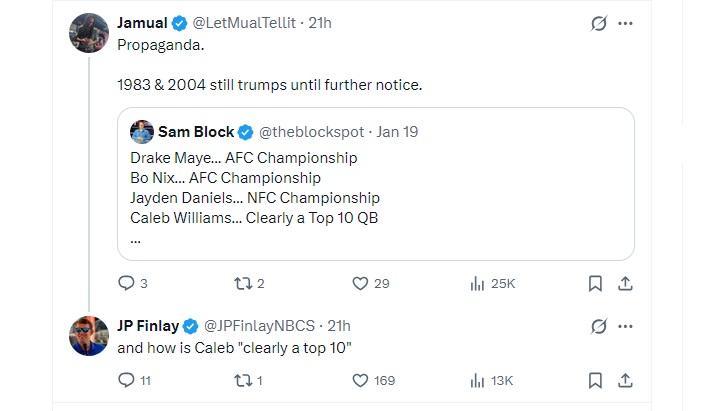The height and width of the screenshot is (411, 713).
Task: Bookmark Jamual's Propaganda post
Action: pyautogui.click(x=595, y=283)
